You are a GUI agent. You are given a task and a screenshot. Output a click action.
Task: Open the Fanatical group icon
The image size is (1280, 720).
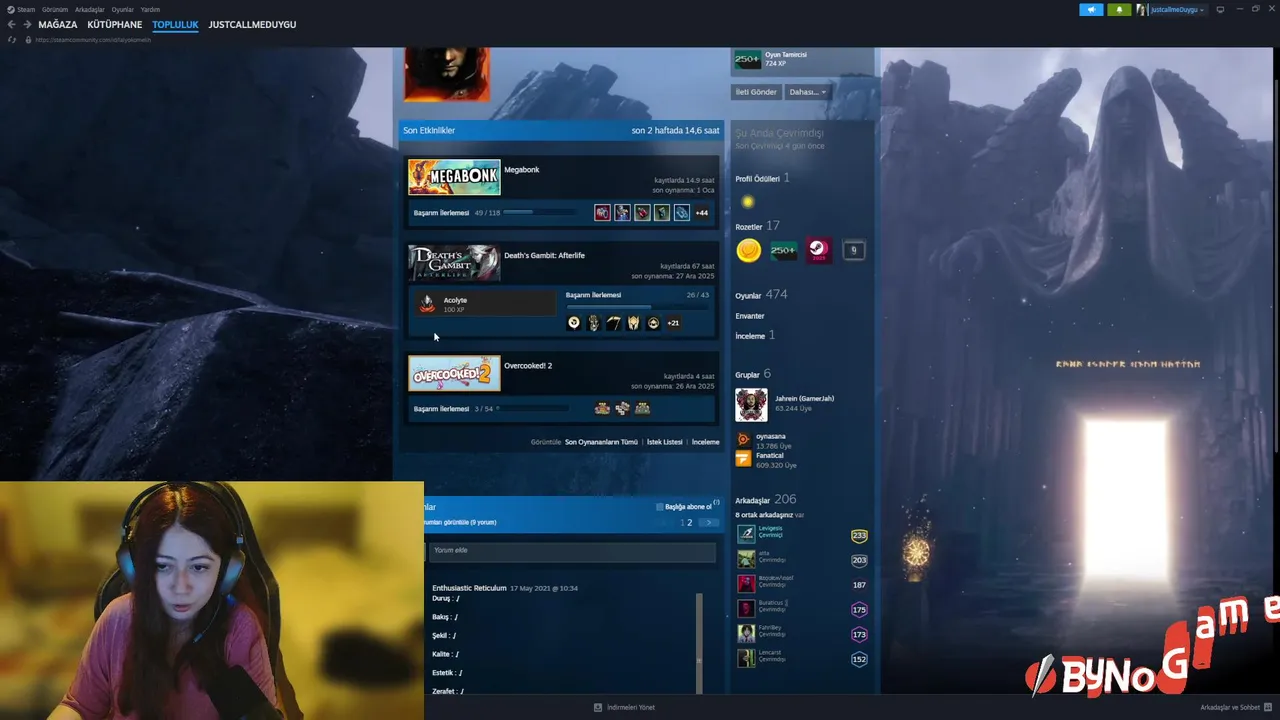pos(743,459)
